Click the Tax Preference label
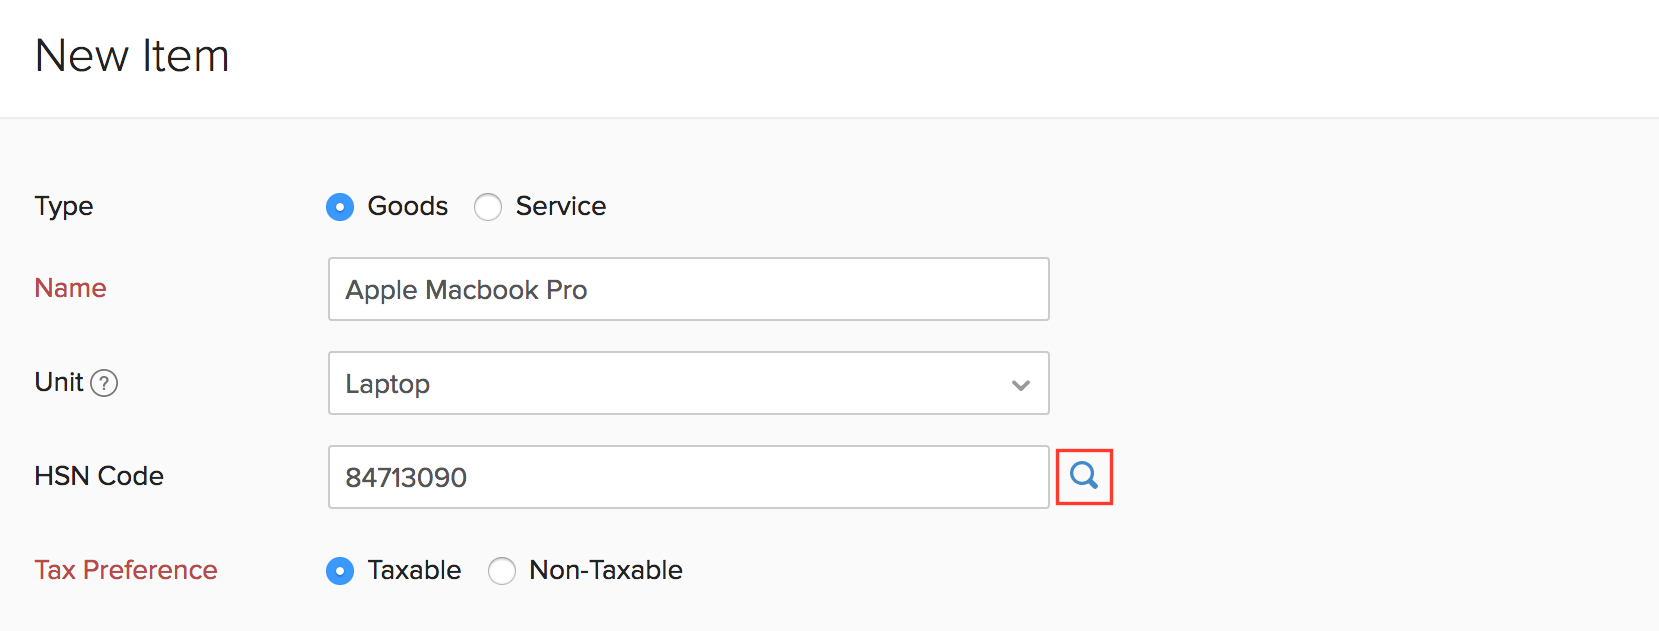This screenshot has height=631, width=1659. click(x=126, y=570)
